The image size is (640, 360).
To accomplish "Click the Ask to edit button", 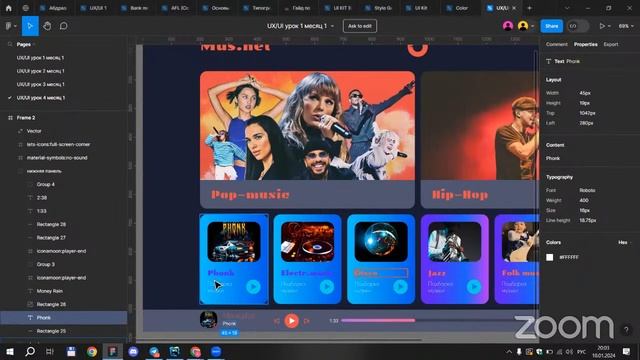I will [360, 26].
